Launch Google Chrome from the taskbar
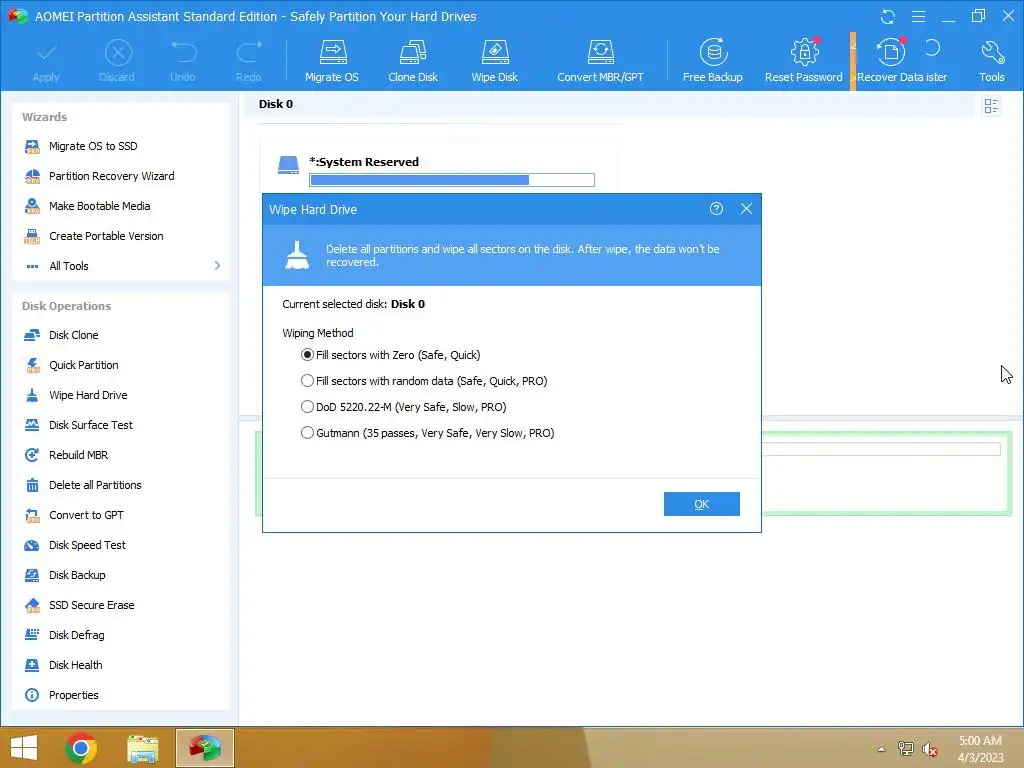The image size is (1024, 768). tap(81, 748)
